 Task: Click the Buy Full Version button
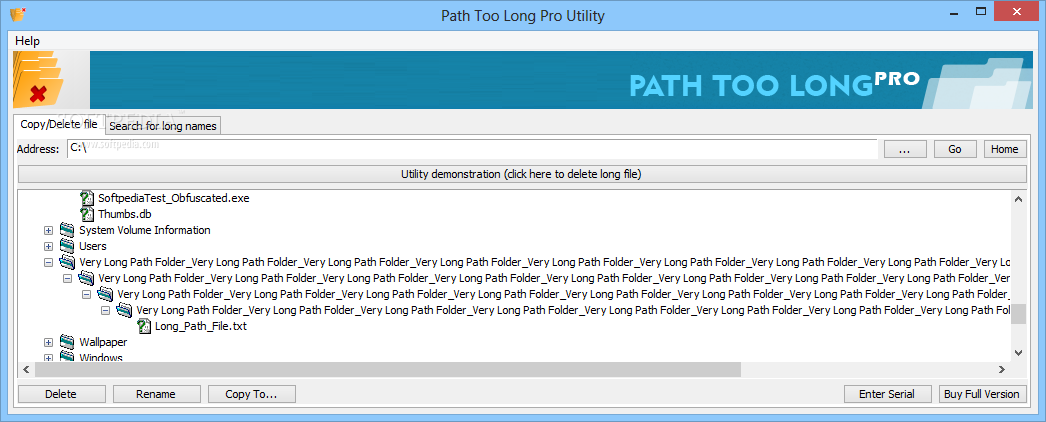coord(982,394)
